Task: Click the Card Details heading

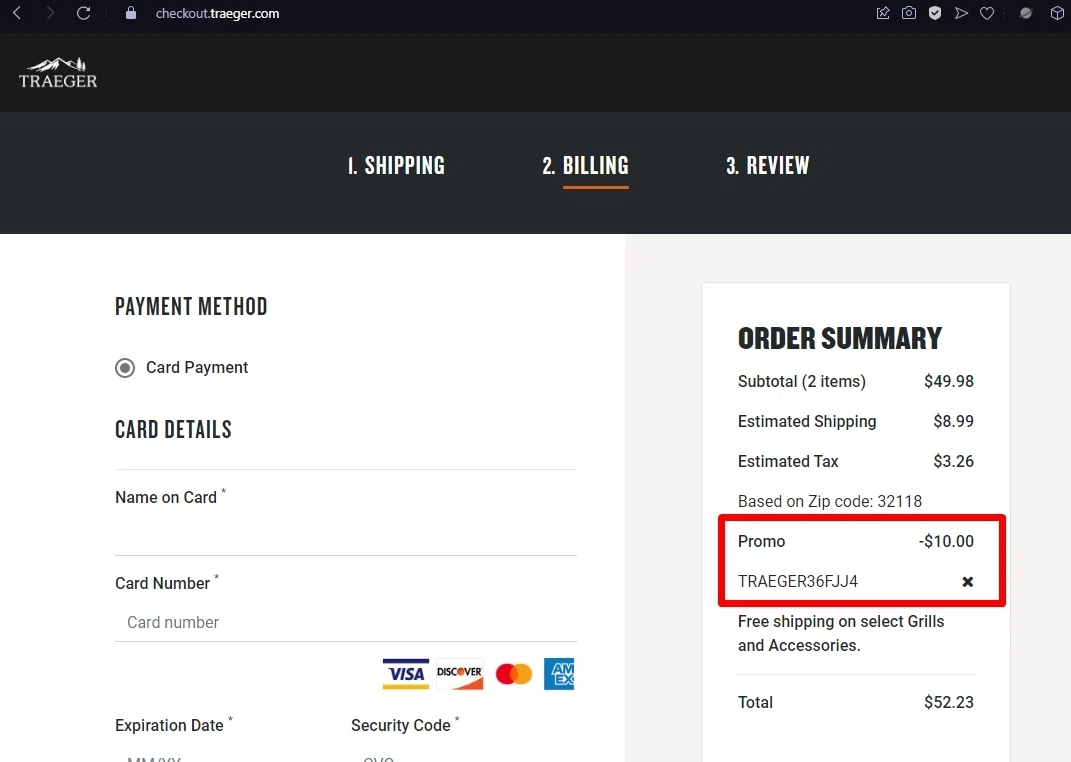Action: tap(173, 429)
